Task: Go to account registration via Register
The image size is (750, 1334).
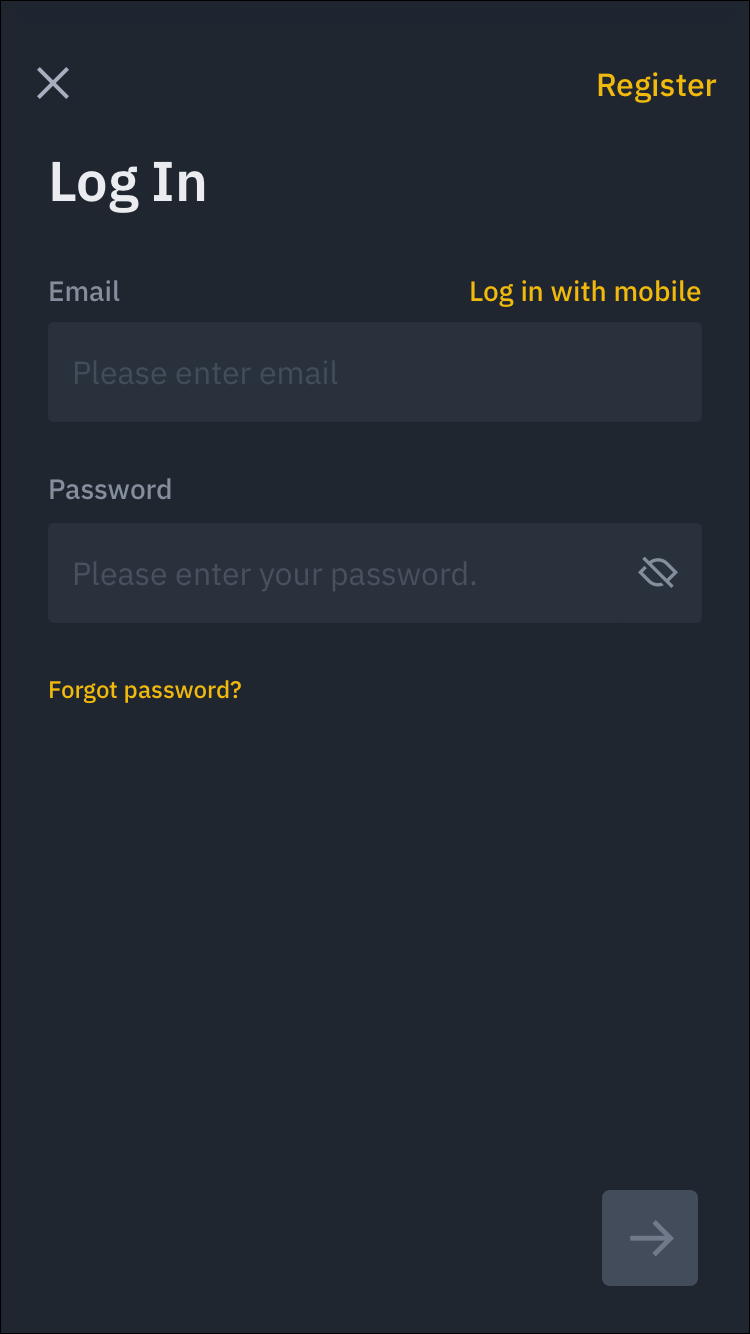Action: (656, 85)
